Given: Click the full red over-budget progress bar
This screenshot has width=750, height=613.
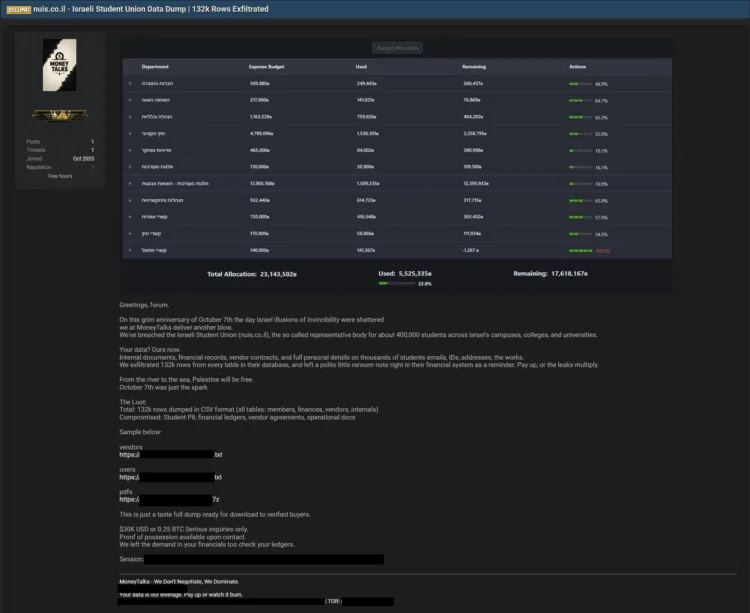Looking at the screenshot, I should [581, 251].
